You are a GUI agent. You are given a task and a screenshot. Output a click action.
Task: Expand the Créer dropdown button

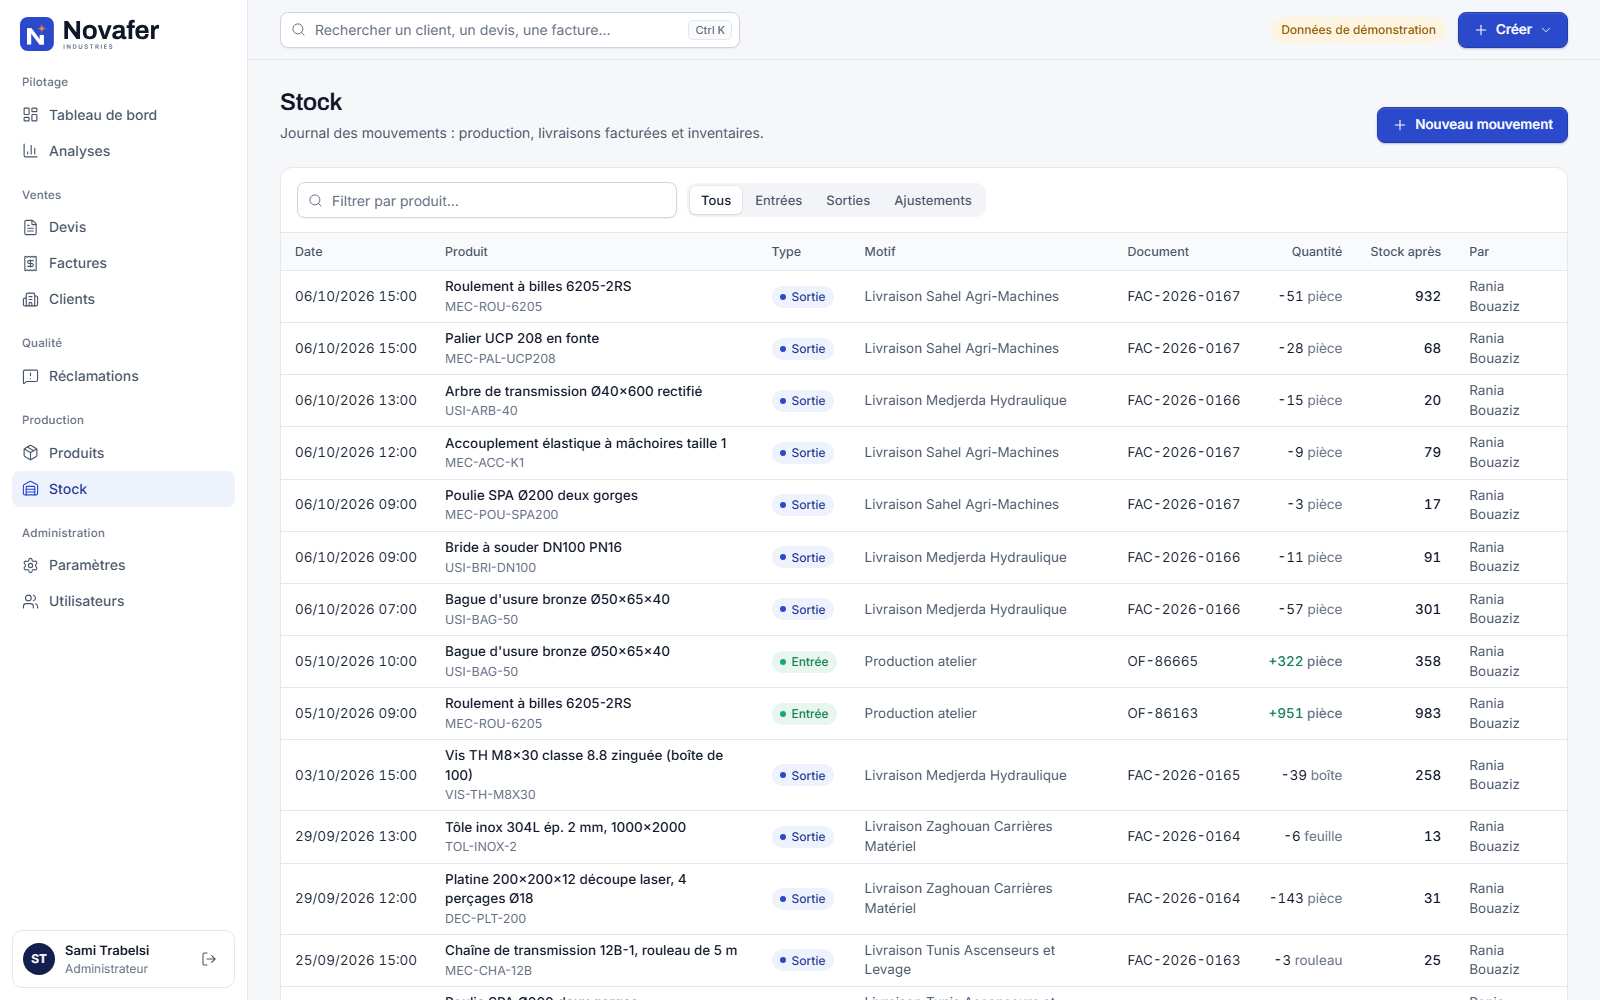click(1512, 30)
